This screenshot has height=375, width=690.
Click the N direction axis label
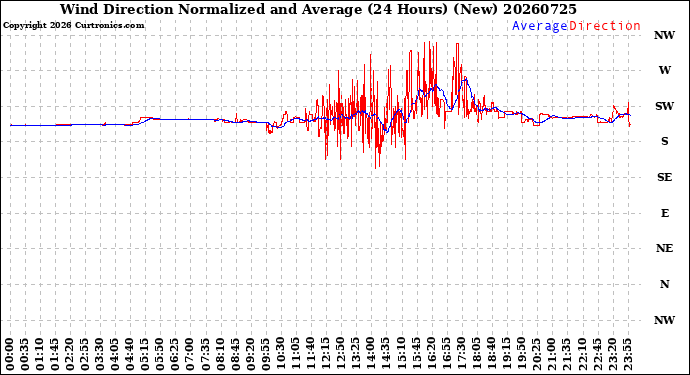click(x=664, y=284)
